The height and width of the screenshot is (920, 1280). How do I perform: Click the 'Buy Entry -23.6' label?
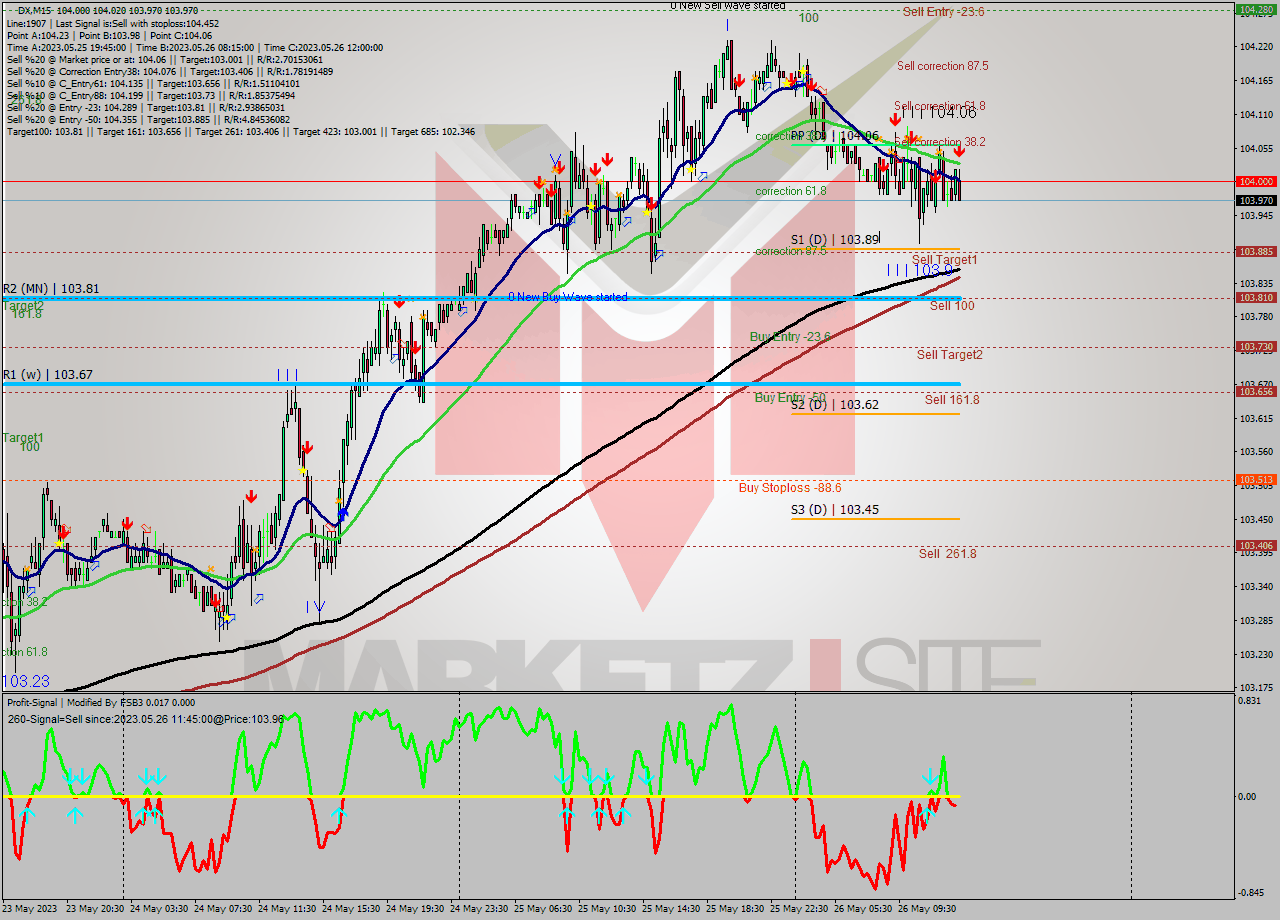790,337
